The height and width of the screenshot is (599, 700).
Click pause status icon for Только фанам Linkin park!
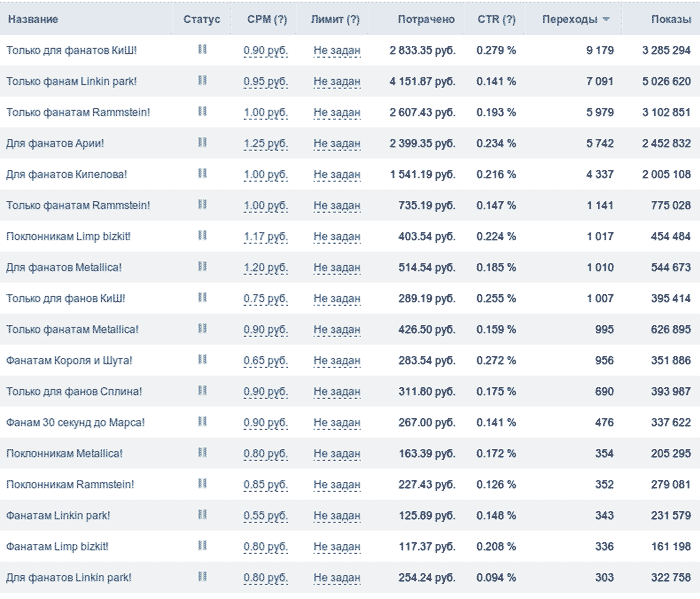coord(202,80)
